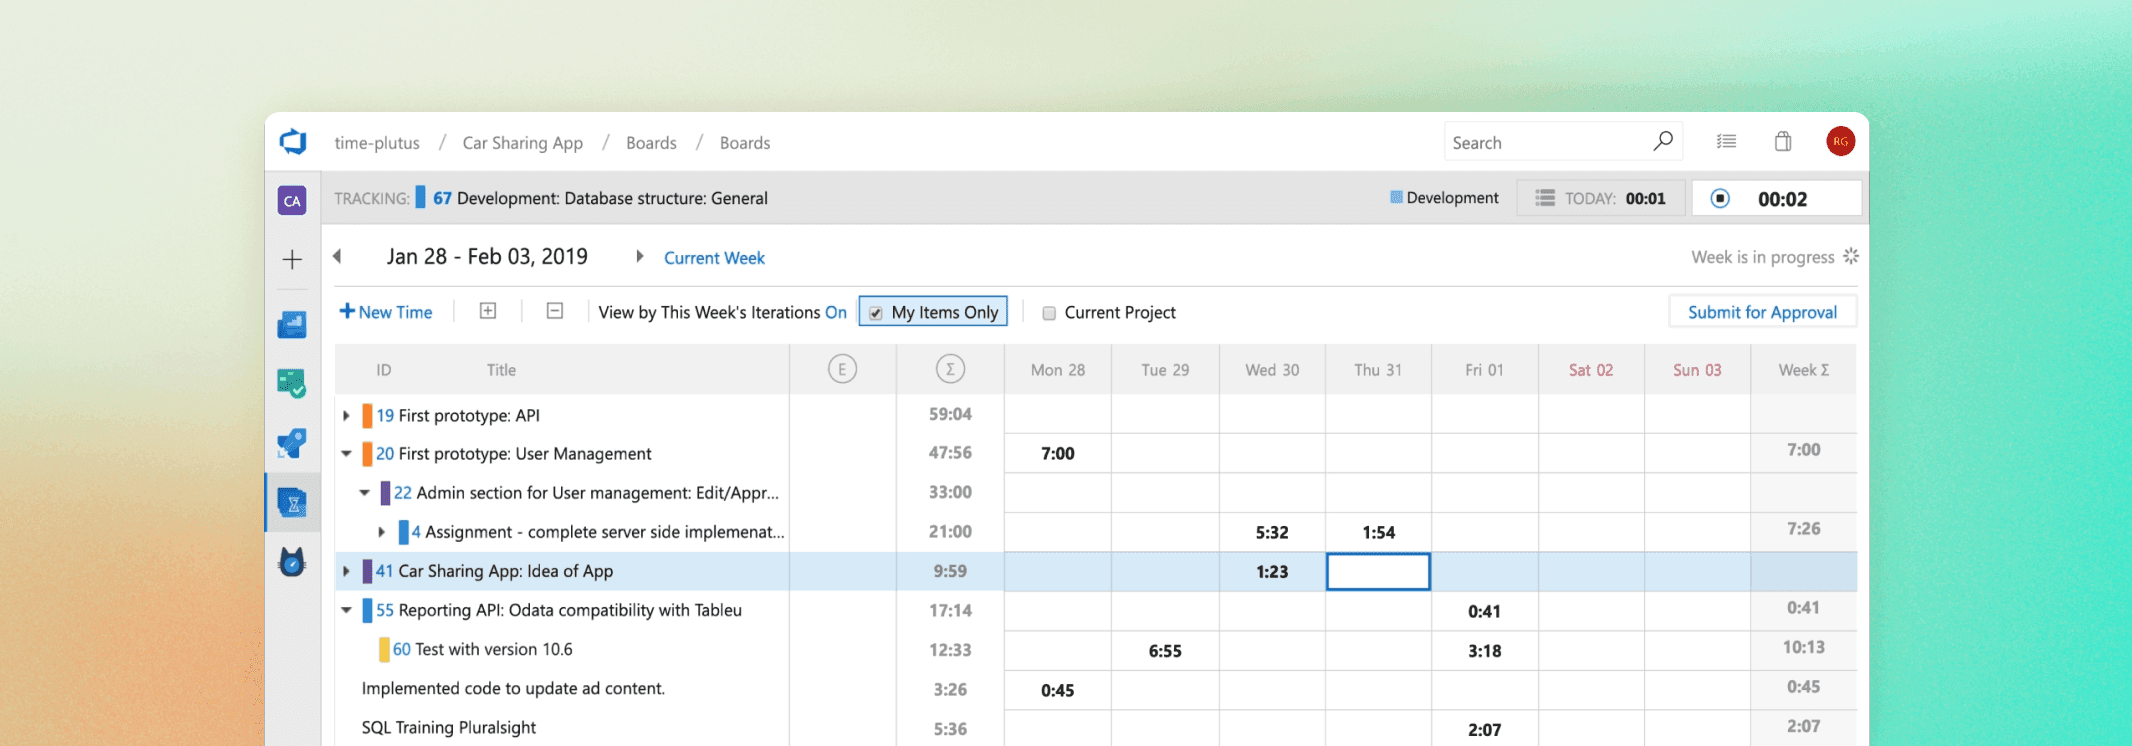The height and width of the screenshot is (746, 2132).
Task: Click the Sat 02 column header
Action: 1591,370
